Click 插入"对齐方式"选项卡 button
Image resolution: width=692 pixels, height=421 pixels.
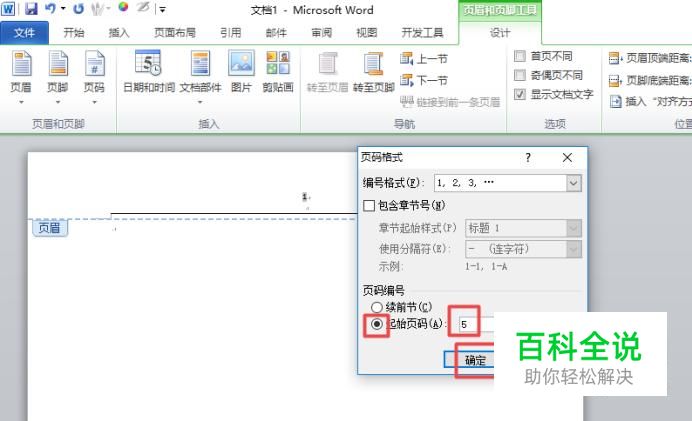651,102
